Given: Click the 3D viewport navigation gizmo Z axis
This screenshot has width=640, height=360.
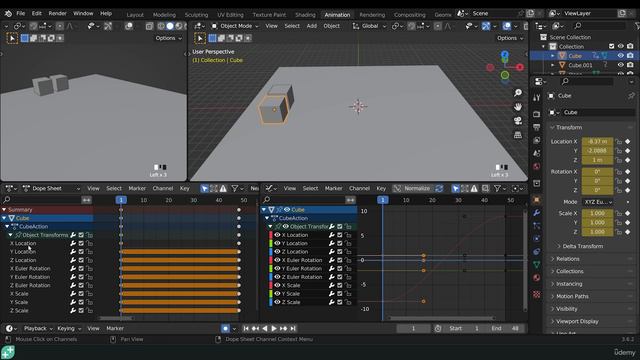Looking at the screenshot, I should pyautogui.click(x=505, y=54).
